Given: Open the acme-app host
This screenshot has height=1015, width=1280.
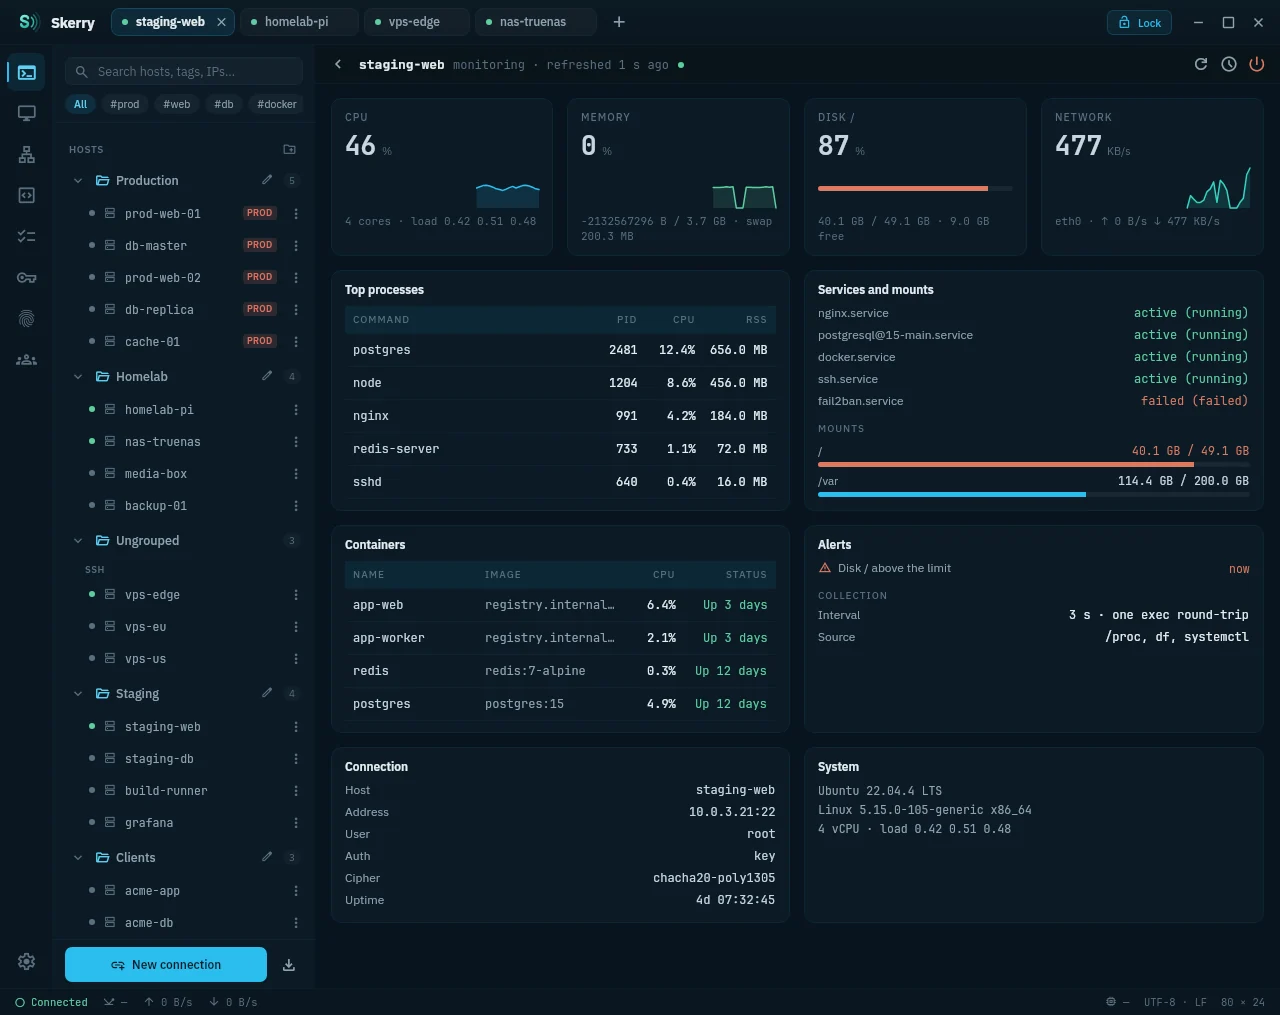Looking at the screenshot, I should (185, 890).
